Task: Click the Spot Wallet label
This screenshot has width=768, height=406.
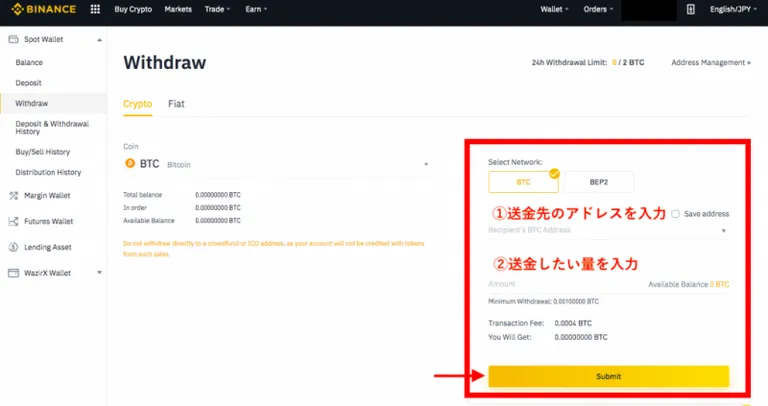Action: coord(44,39)
